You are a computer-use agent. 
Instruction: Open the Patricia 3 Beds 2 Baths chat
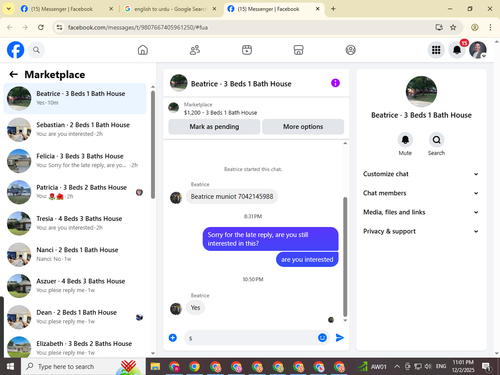75,192
